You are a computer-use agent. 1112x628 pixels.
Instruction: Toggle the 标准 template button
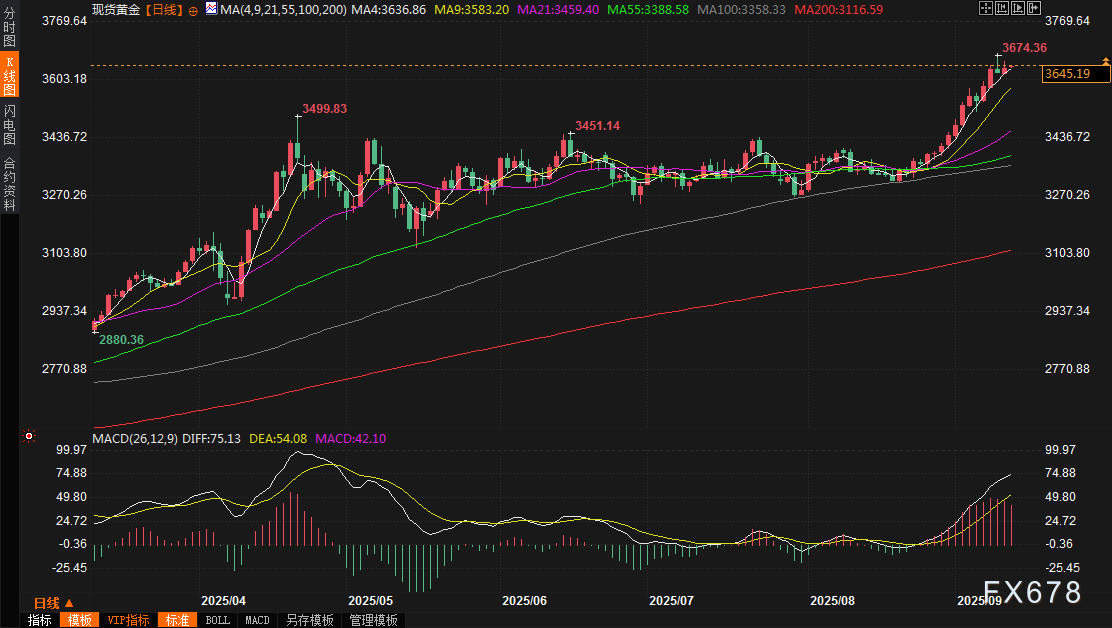point(178,620)
